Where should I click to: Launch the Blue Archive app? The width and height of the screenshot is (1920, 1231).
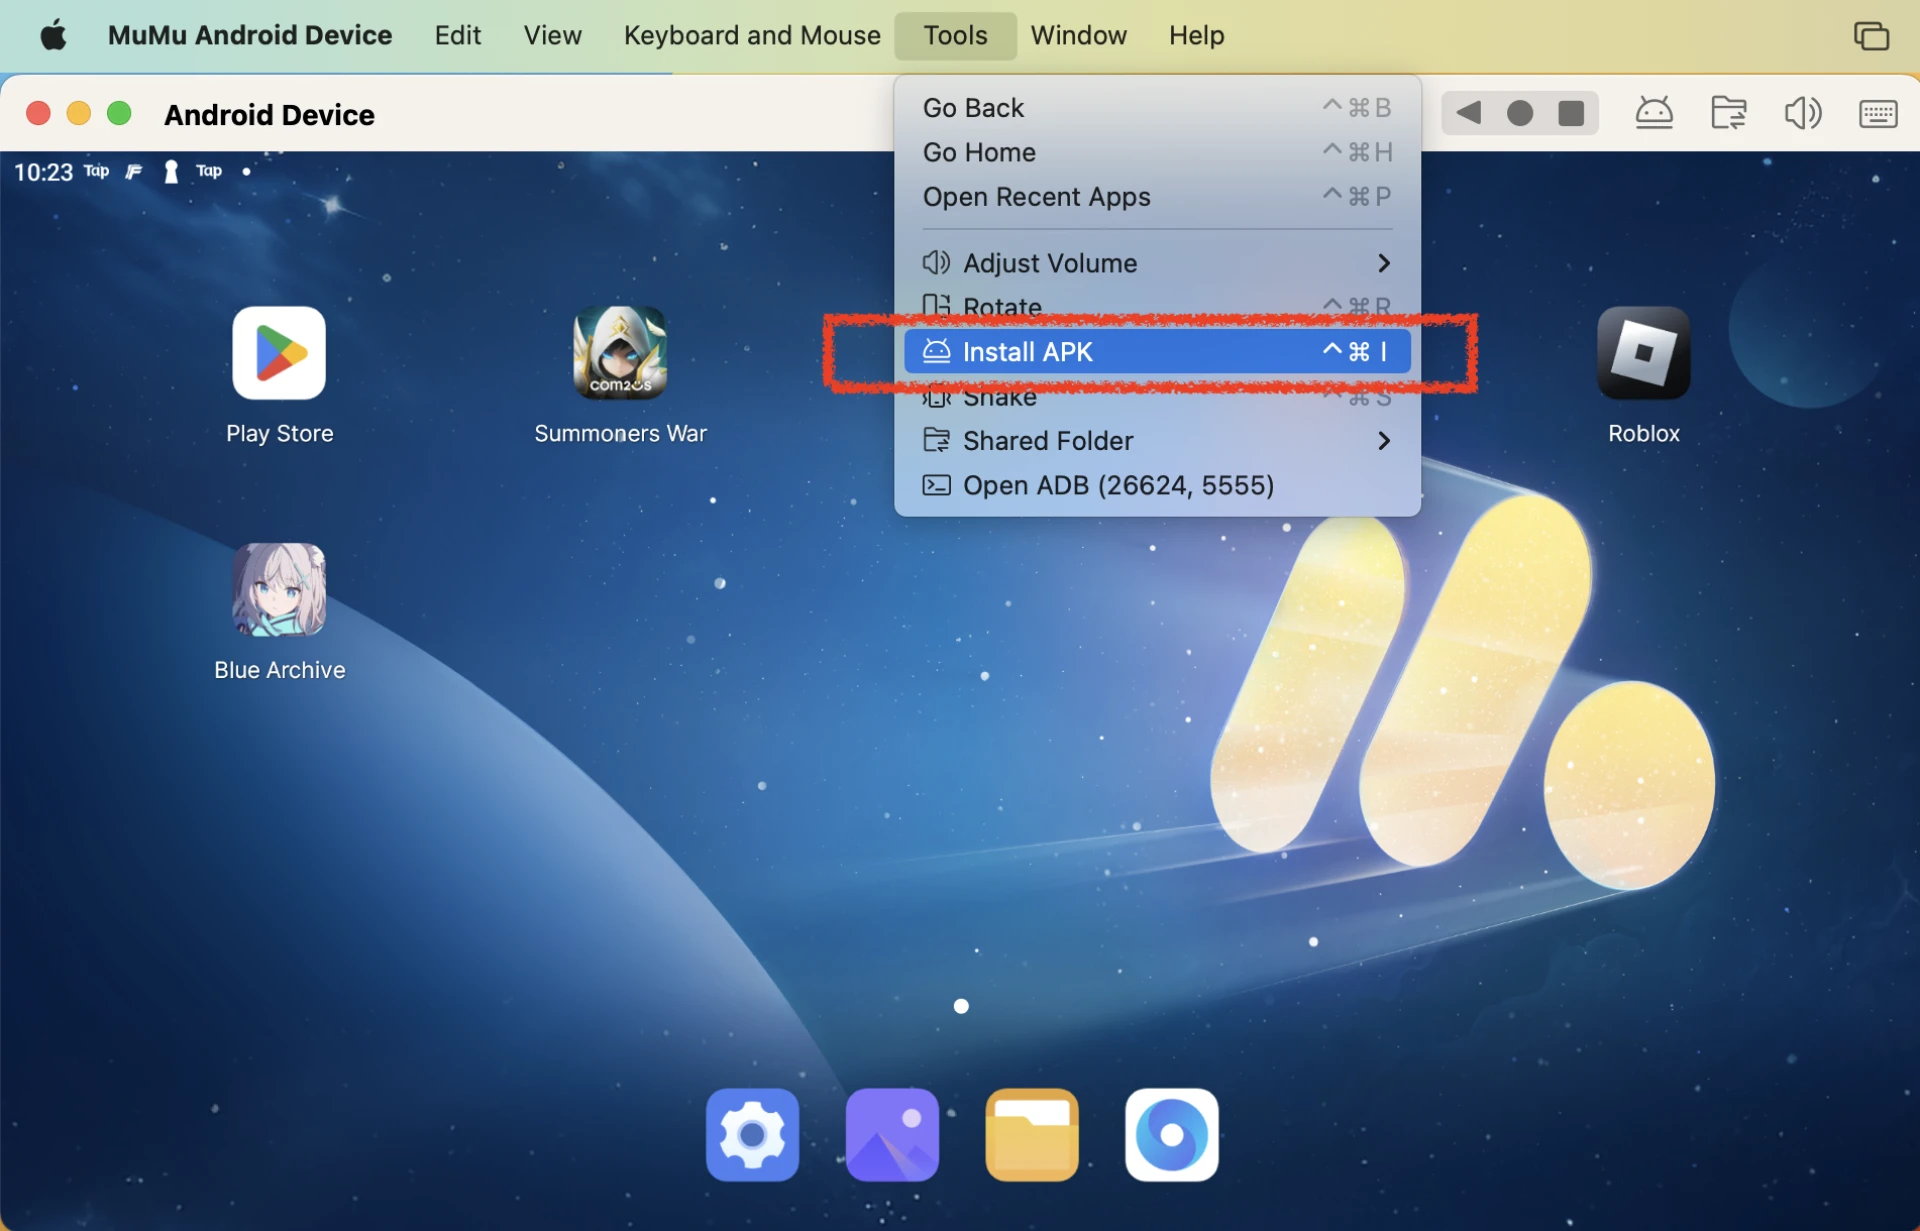coord(279,590)
